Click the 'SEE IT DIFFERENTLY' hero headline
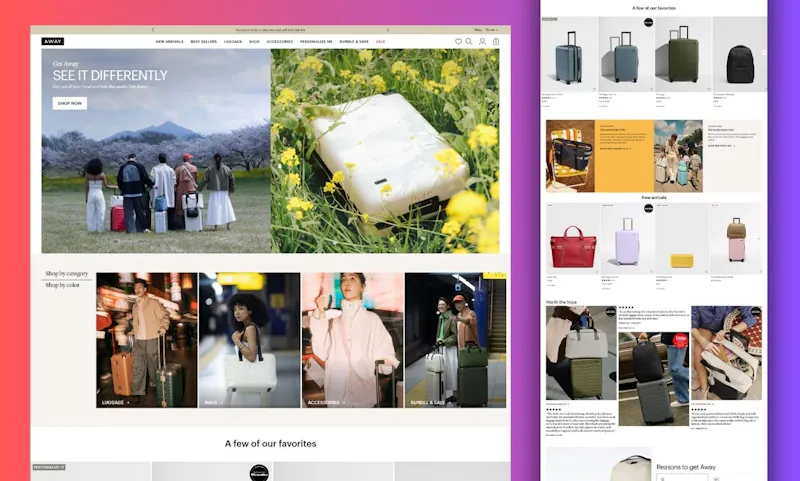The image size is (800, 481). coord(110,75)
